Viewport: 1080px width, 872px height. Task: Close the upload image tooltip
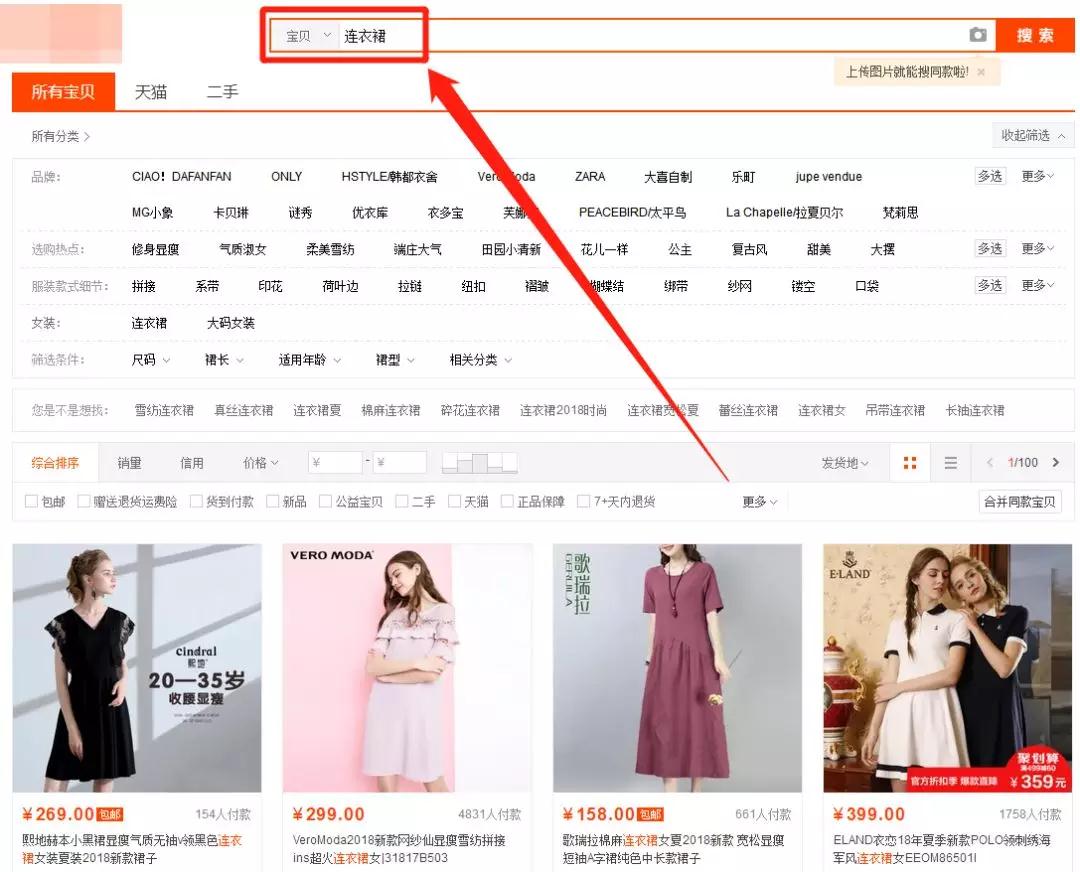[x=982, y=72]
